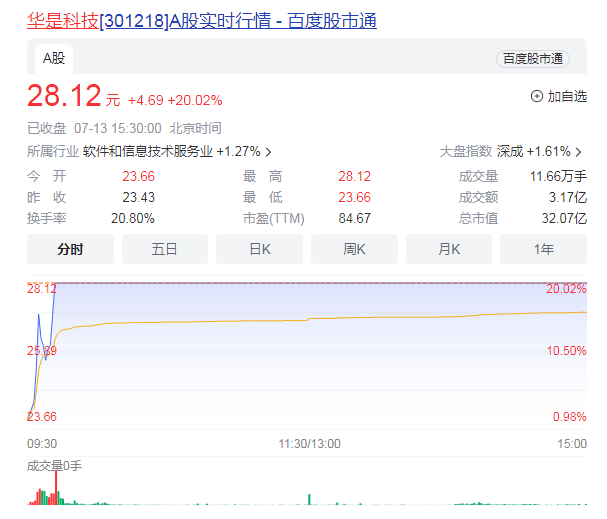Switch to the 五日 chart tab

click(164, 249)
